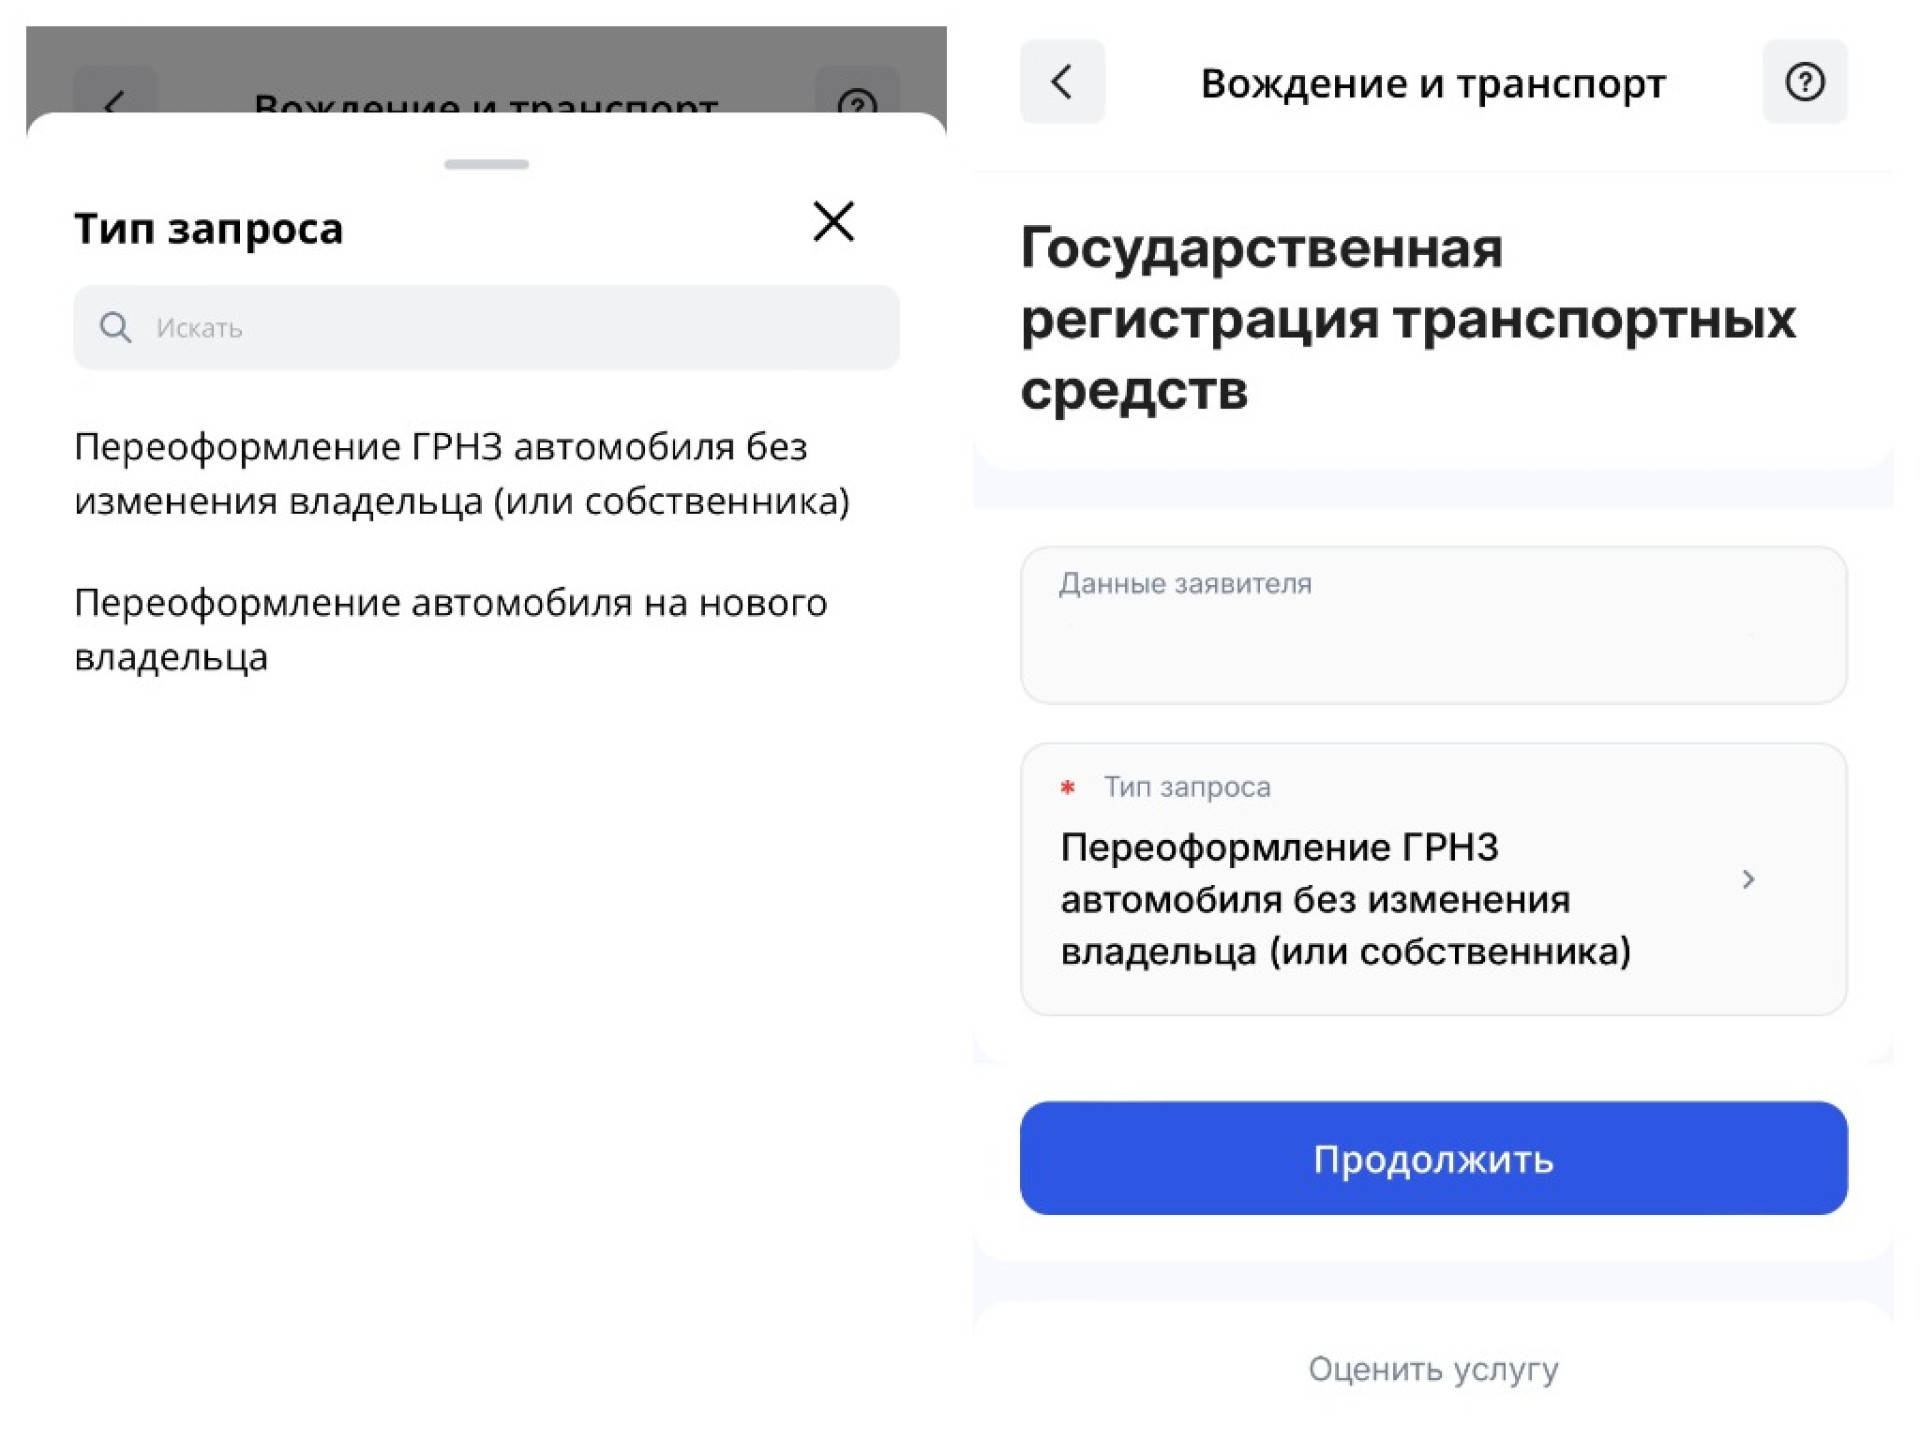Go back using the undimmed back arrow
Image resolution: width=1920 pixels, height=1440 pixels.
coord(1062,82)
